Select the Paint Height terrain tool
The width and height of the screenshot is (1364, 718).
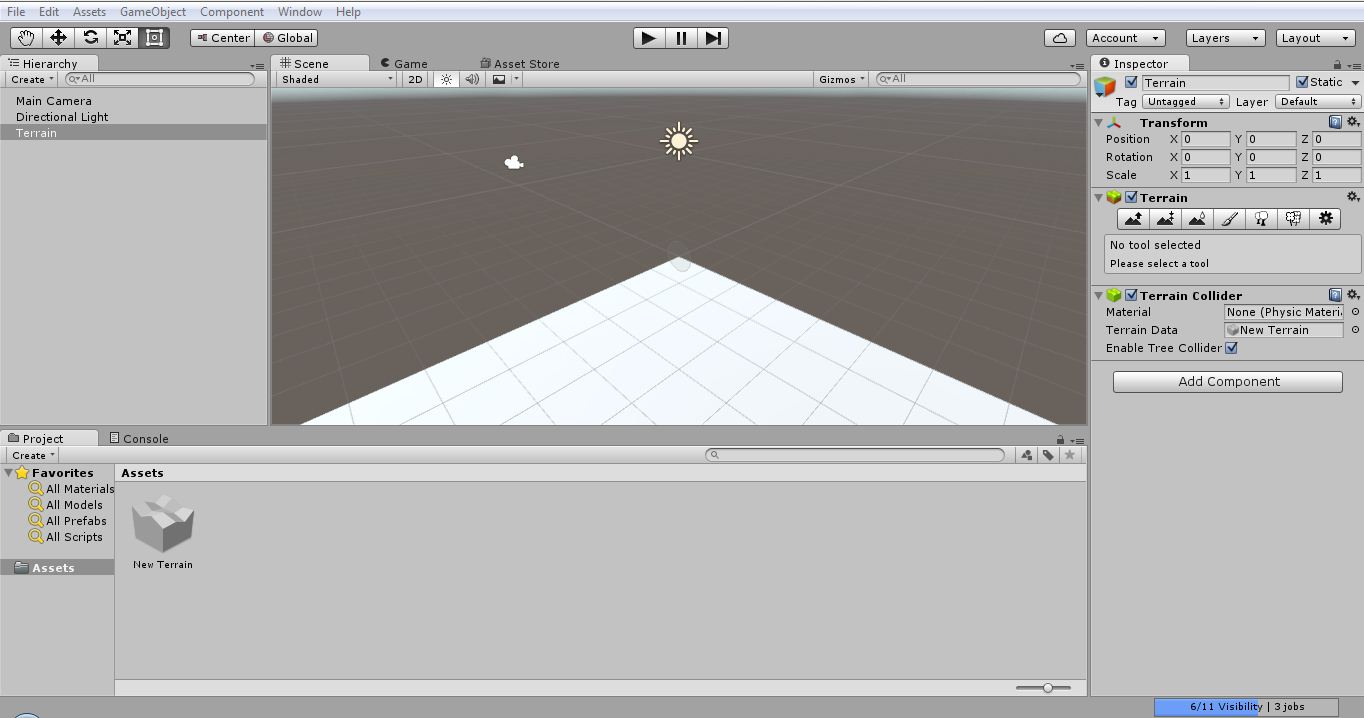point(1165,218)
